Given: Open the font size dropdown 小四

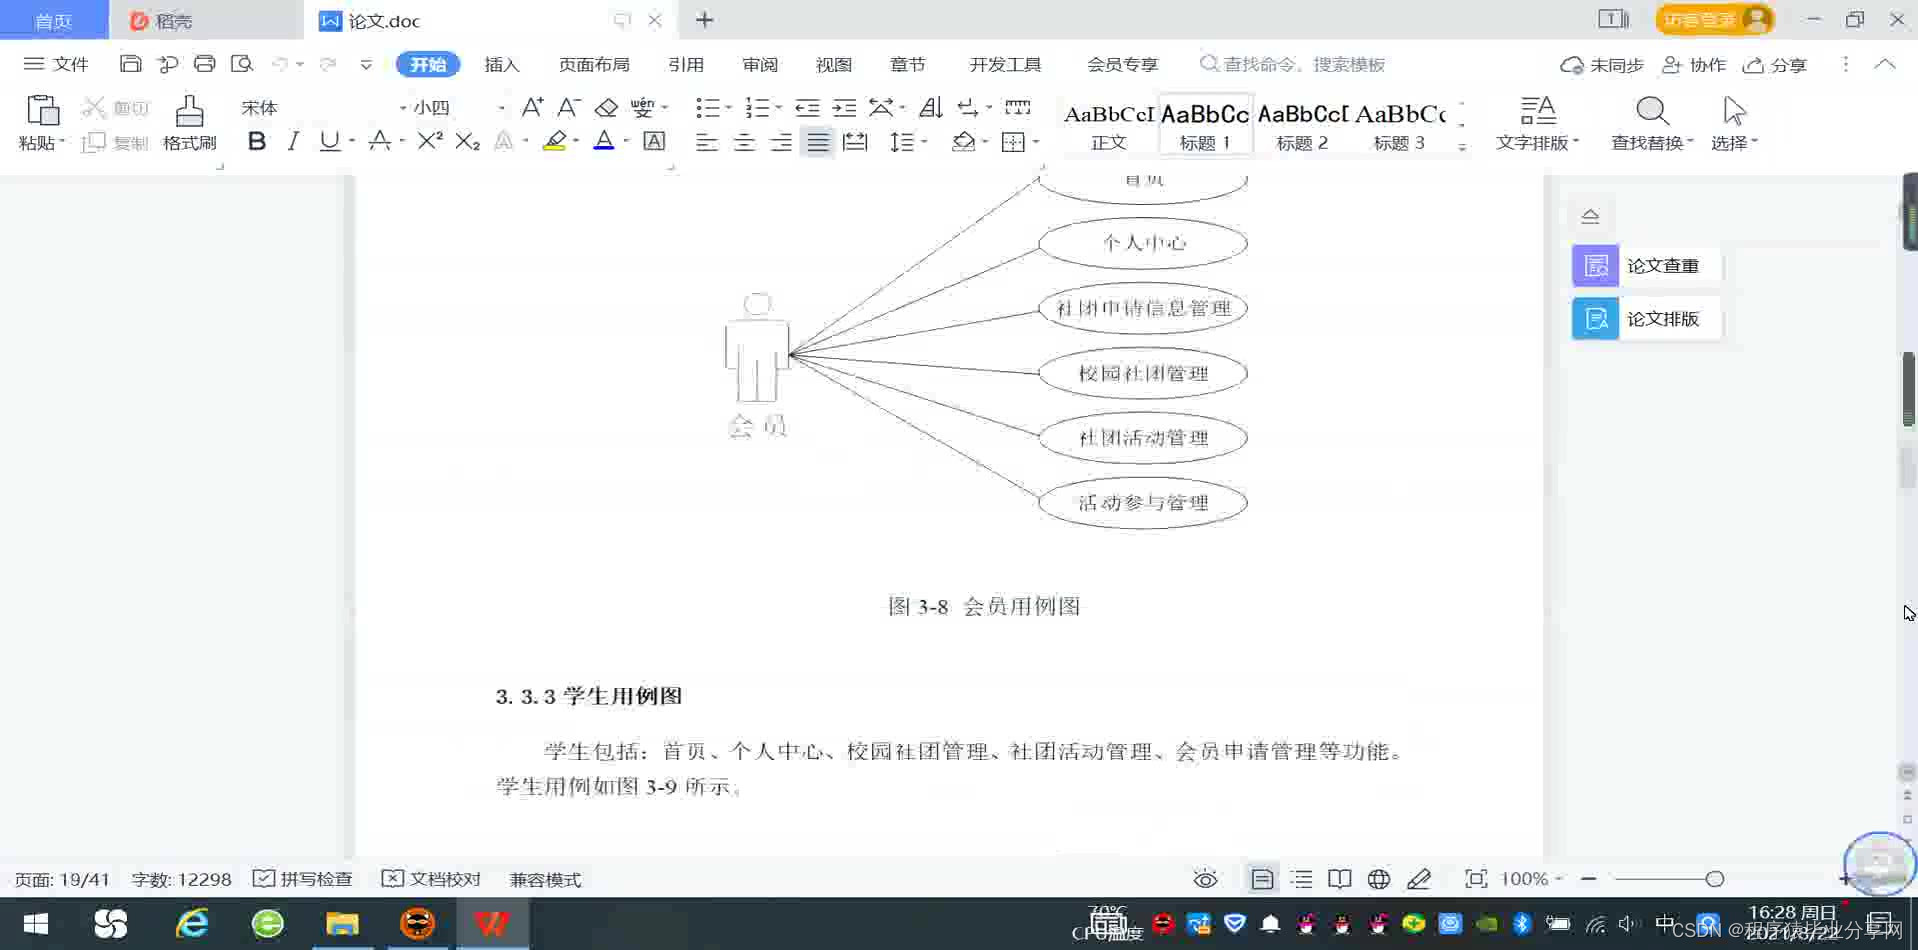Looking at the screenshot, I should (x=459, y=107).
